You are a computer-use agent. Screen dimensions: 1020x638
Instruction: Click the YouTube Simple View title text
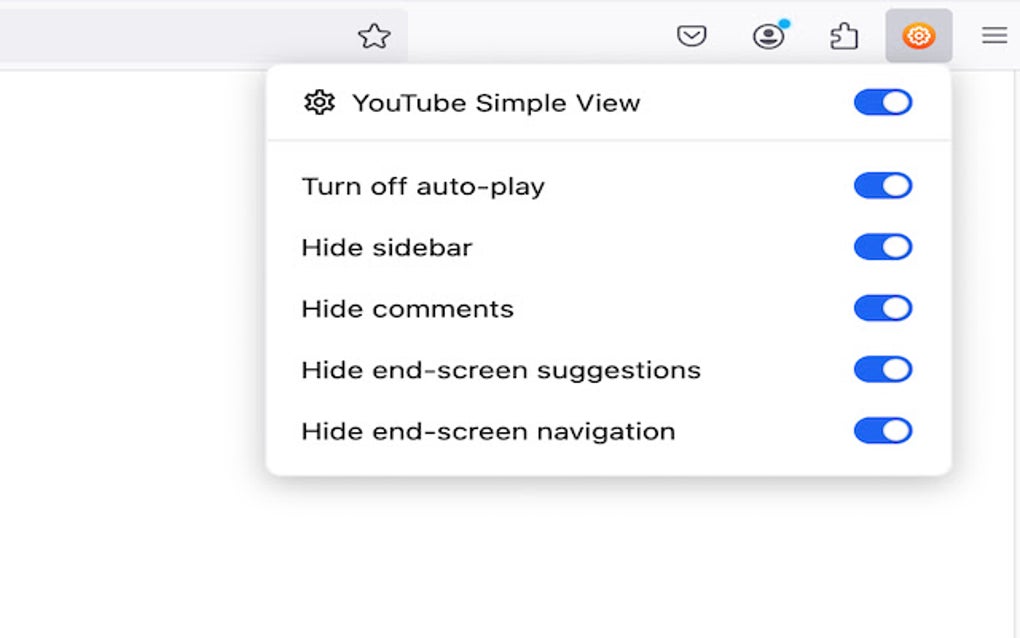pyautogui.click(x=496, y=103)
